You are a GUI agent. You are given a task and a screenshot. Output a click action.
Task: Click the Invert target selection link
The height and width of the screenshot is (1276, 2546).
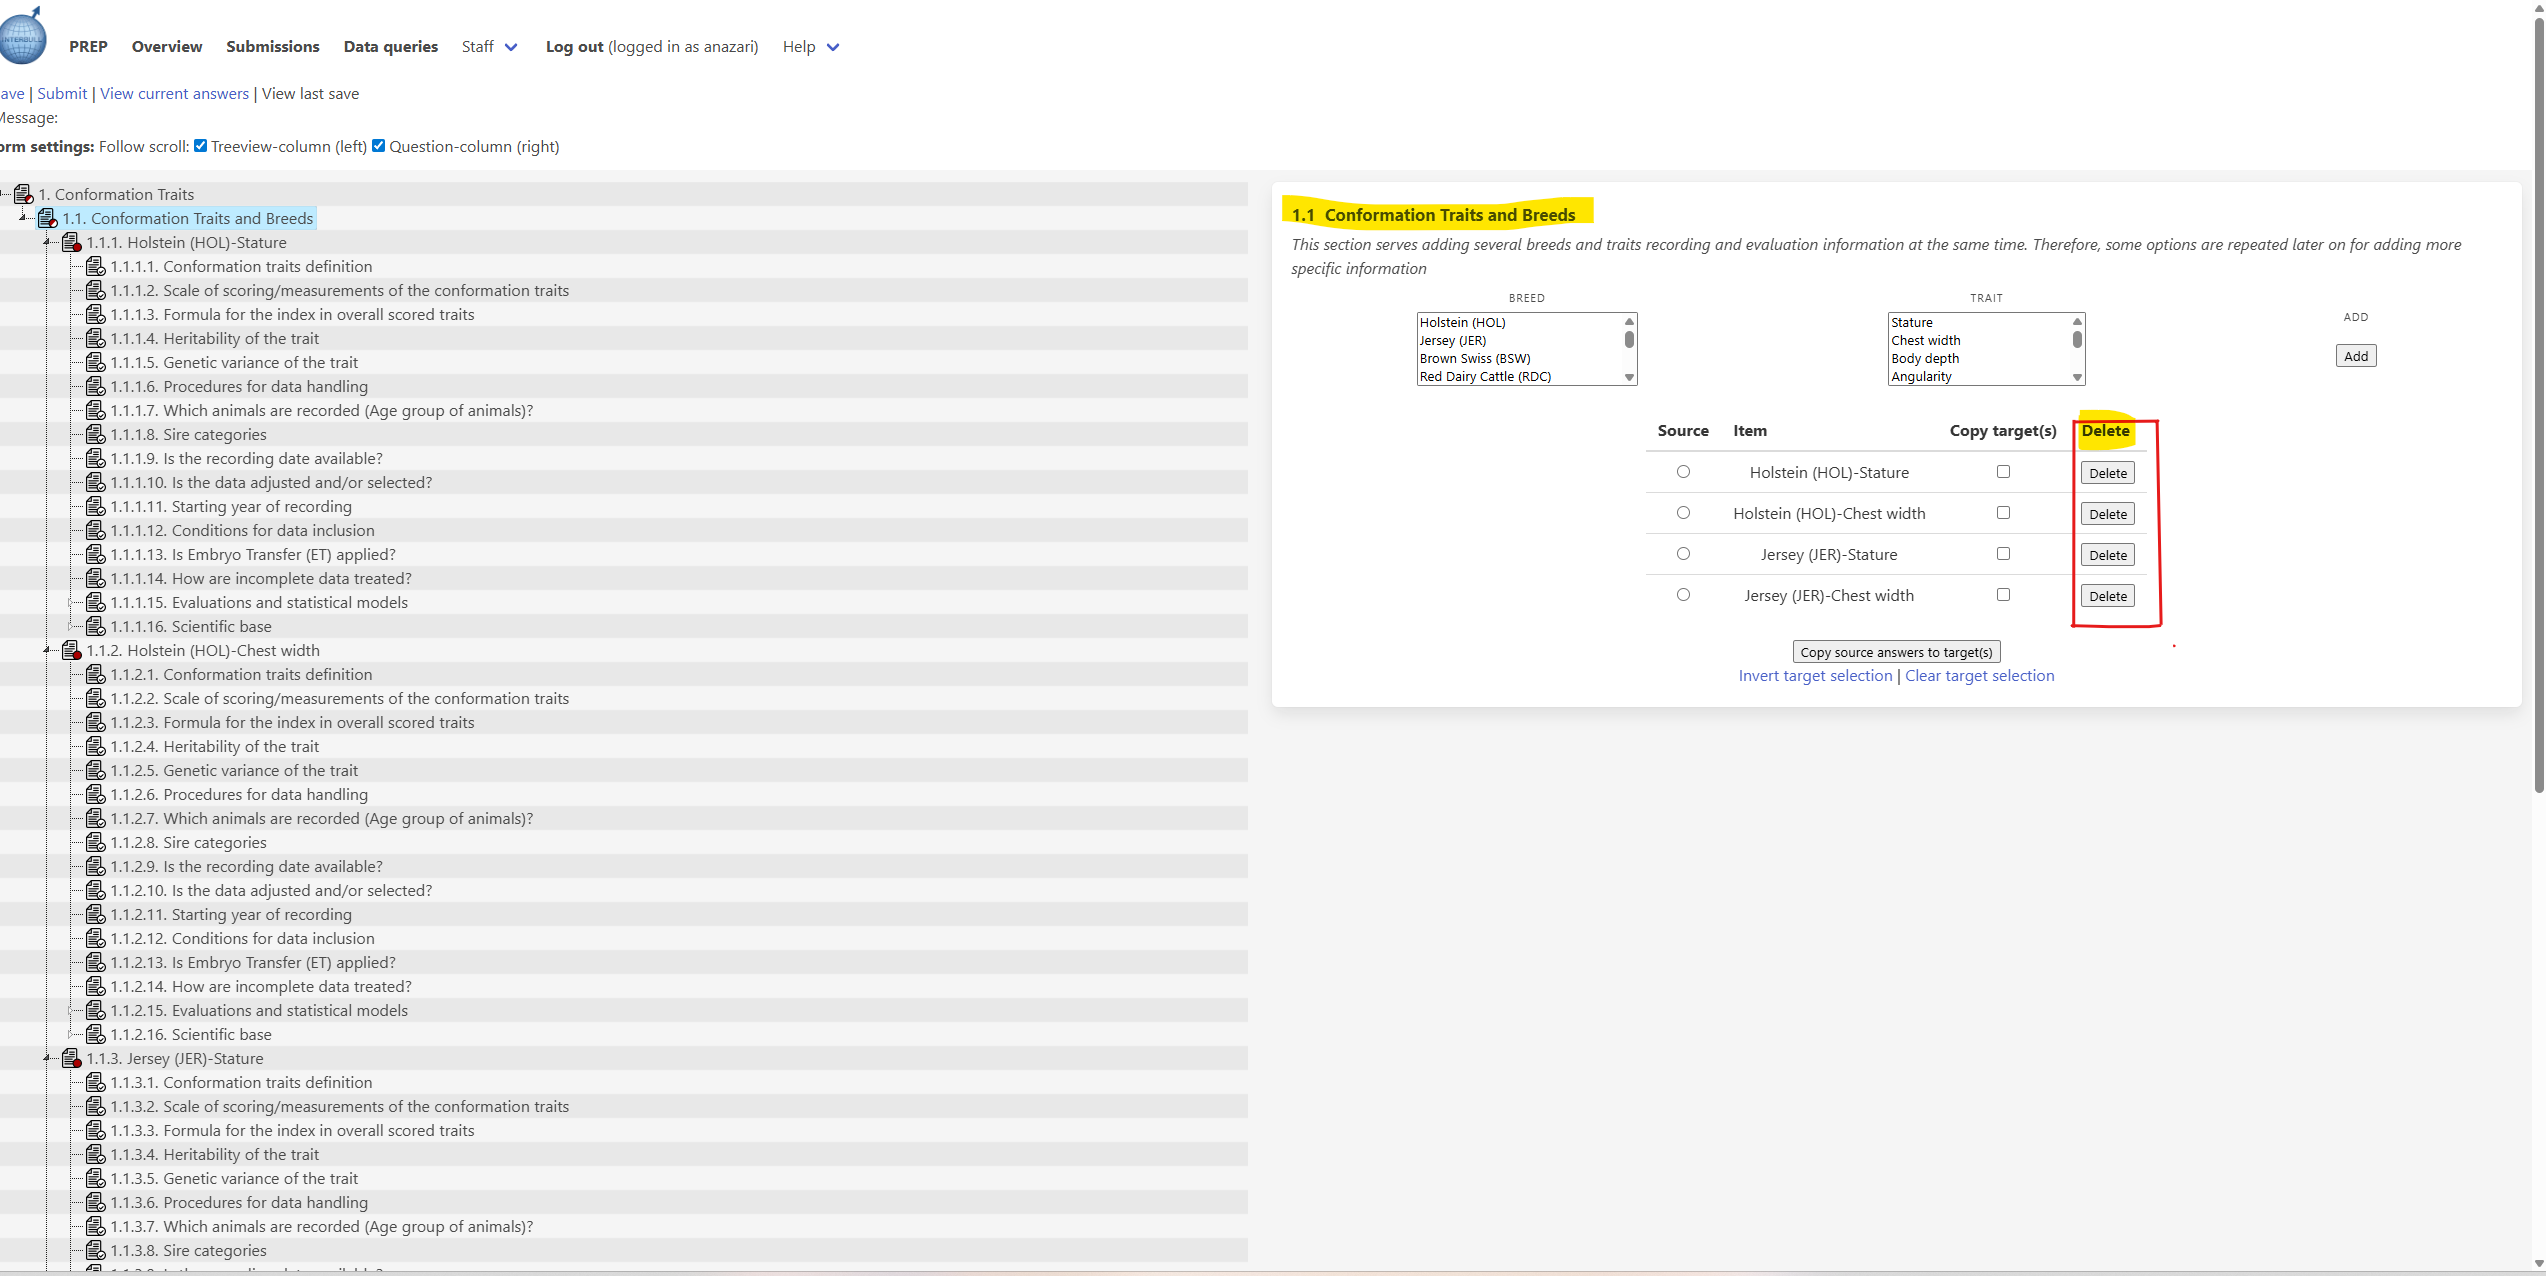1815,676
